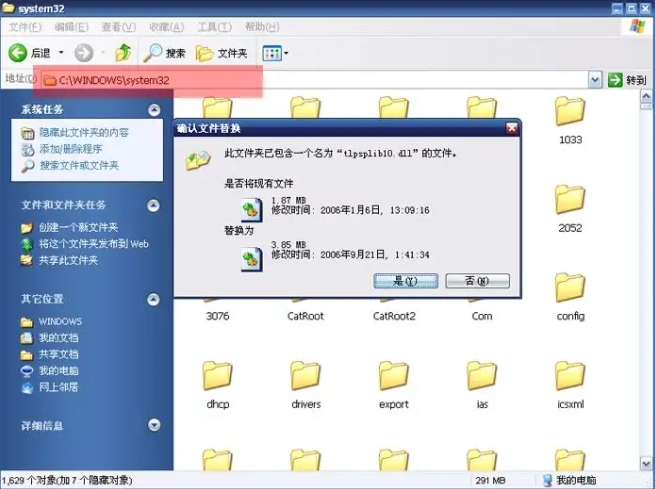
Task: Select the dhcp folder icon
Action: click(218, 376)
